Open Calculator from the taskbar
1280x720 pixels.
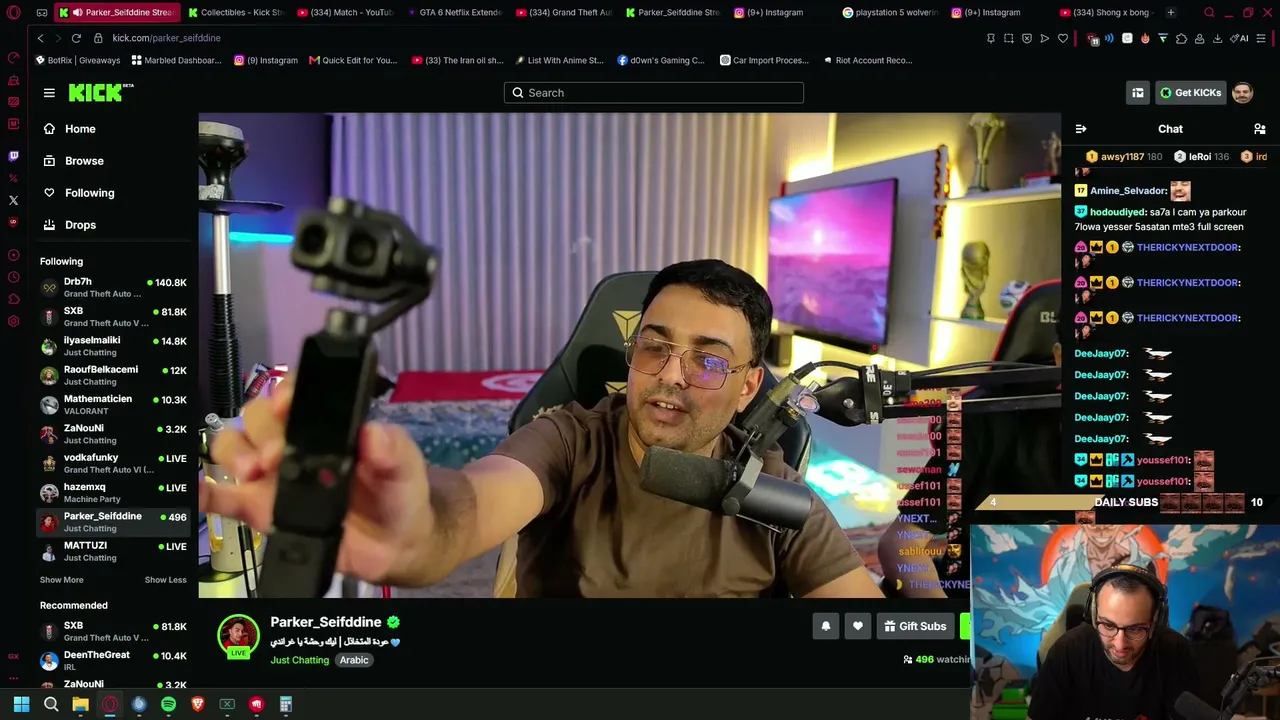click(286, 704)
